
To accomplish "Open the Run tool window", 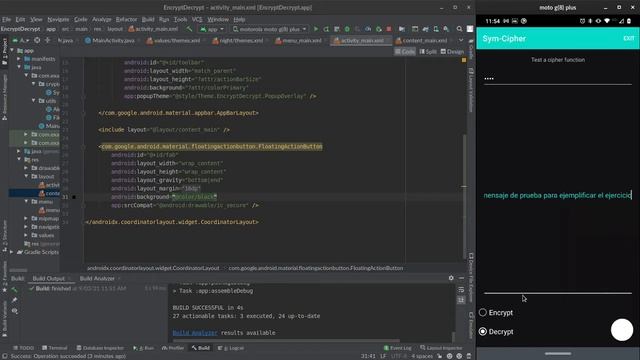I will (143, 348).
